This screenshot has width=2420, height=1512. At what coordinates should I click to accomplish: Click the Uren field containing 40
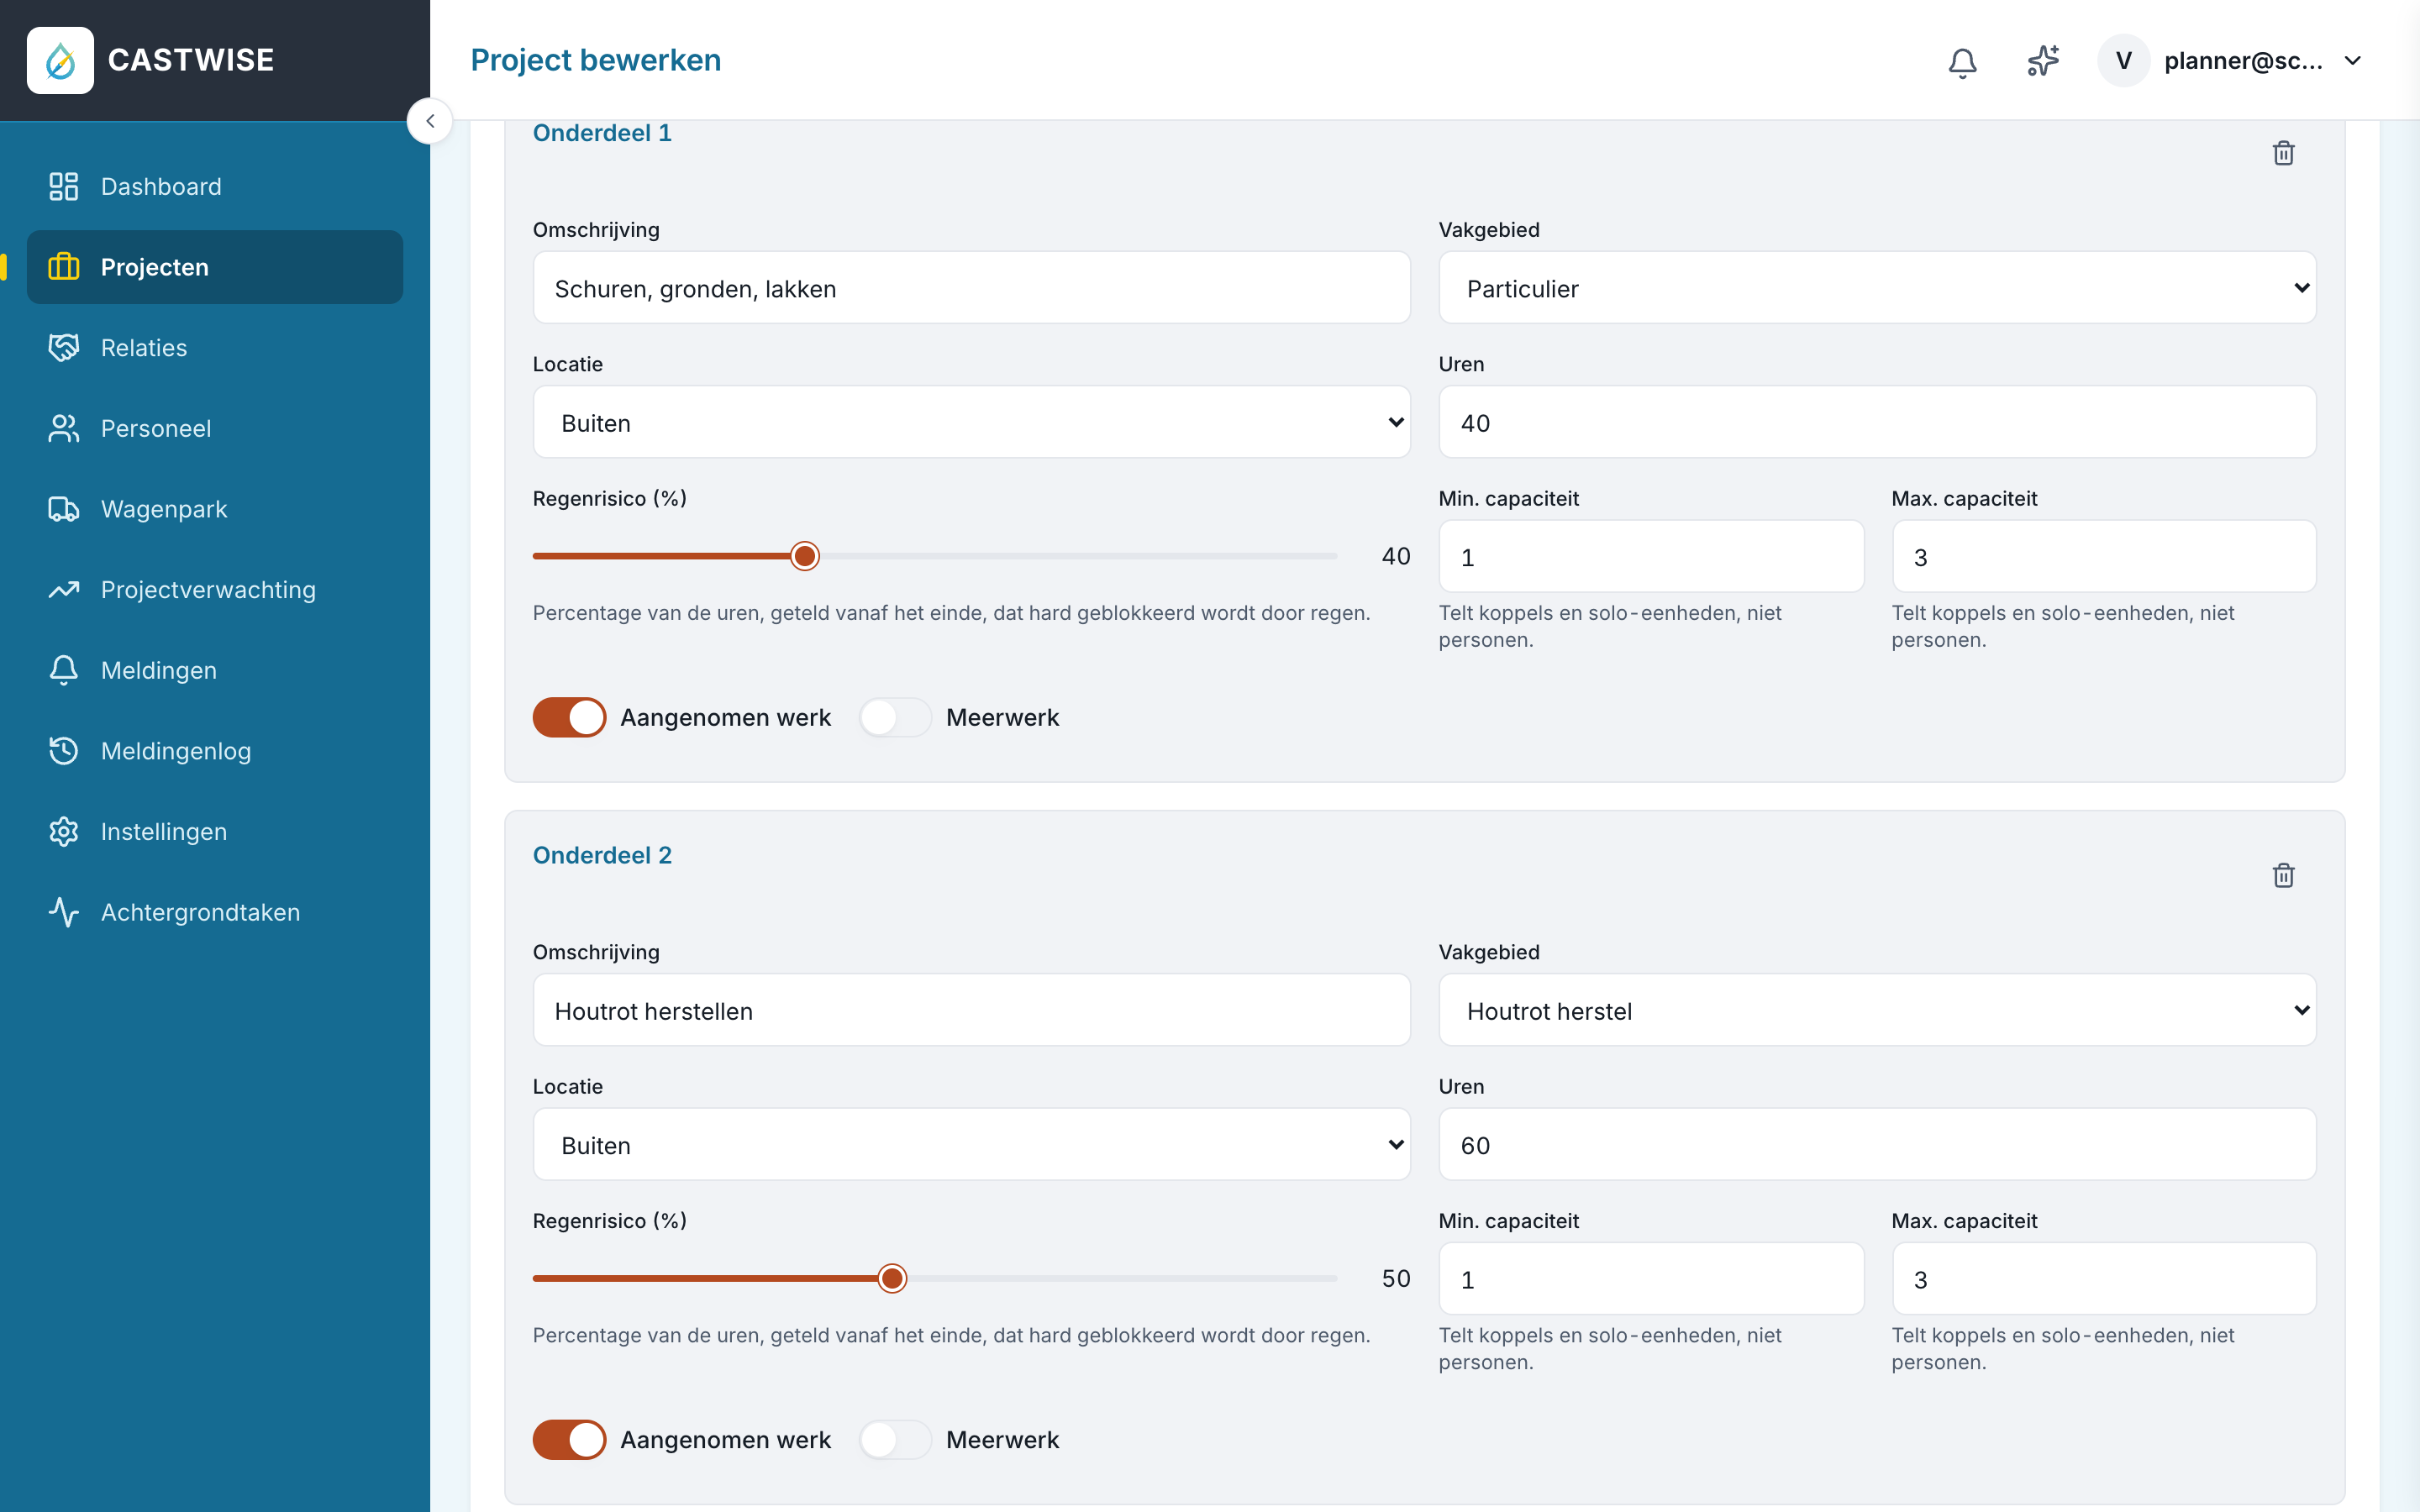pos(1877,422)
